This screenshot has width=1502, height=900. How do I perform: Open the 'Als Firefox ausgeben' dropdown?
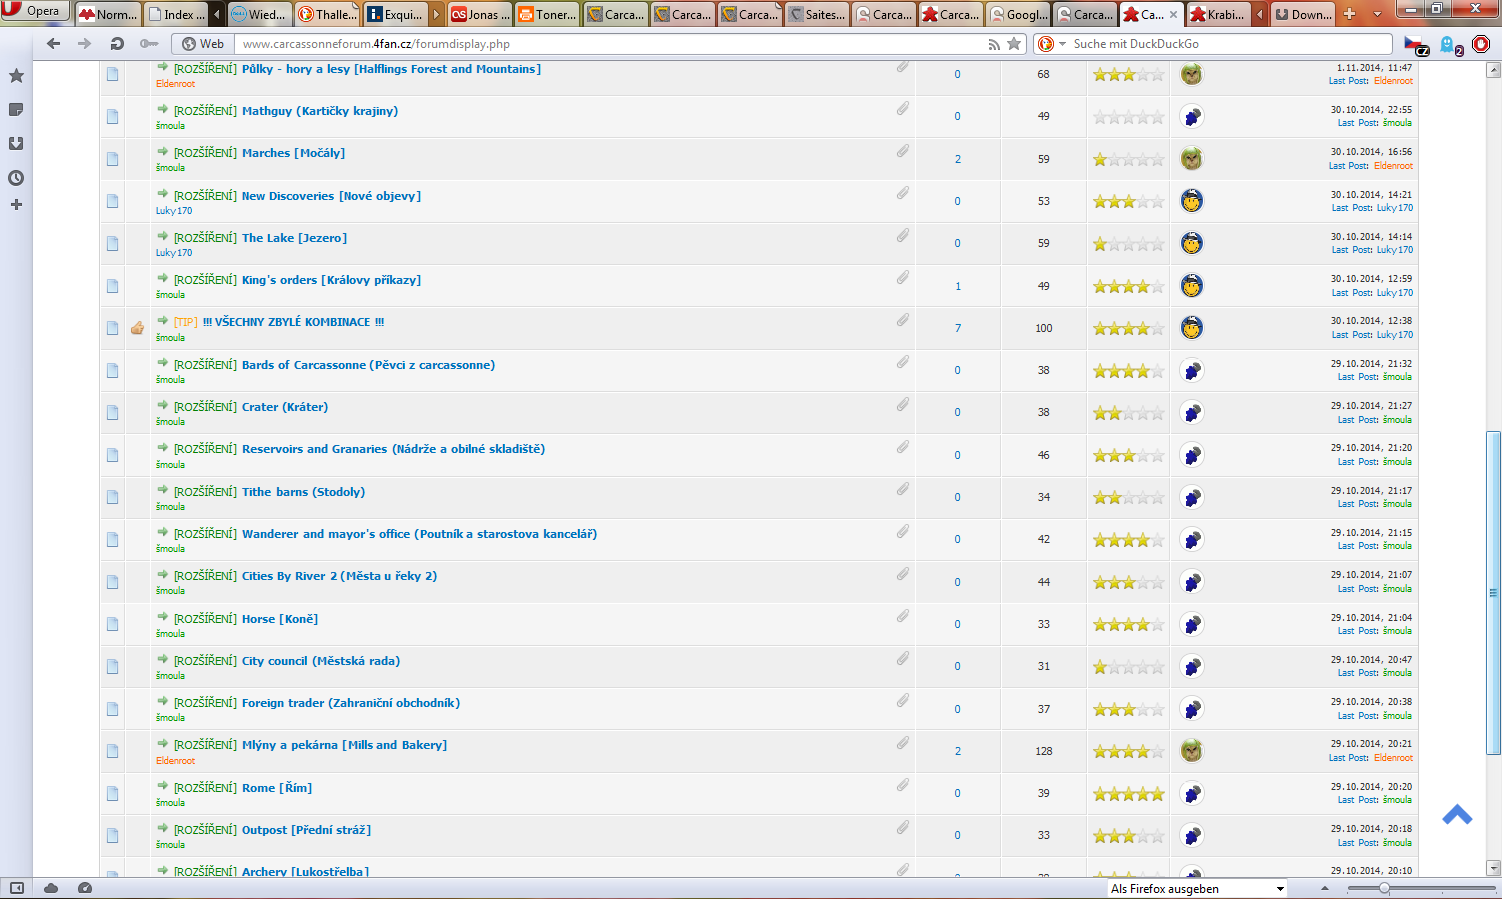click(x=1197, y=889)
